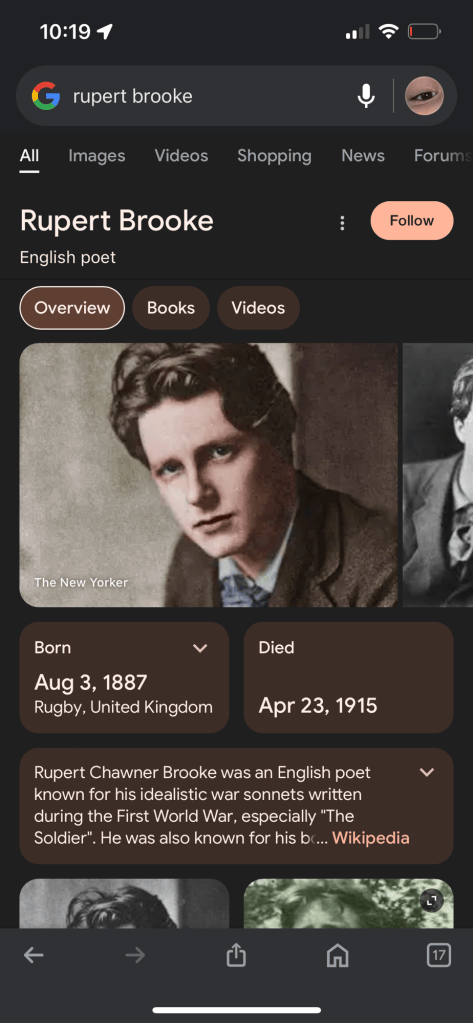Select the Overview chip
Screen dimensions: 473x1023
pyautogui.click(x=72, y=308)
